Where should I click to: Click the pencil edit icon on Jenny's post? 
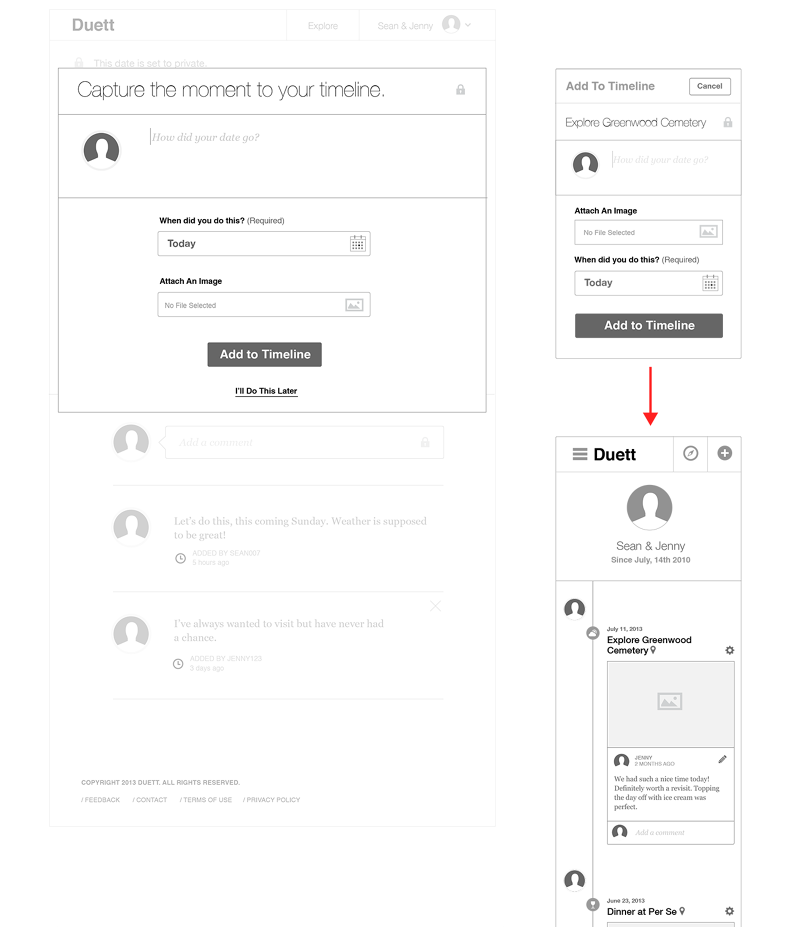click(723, 760)
